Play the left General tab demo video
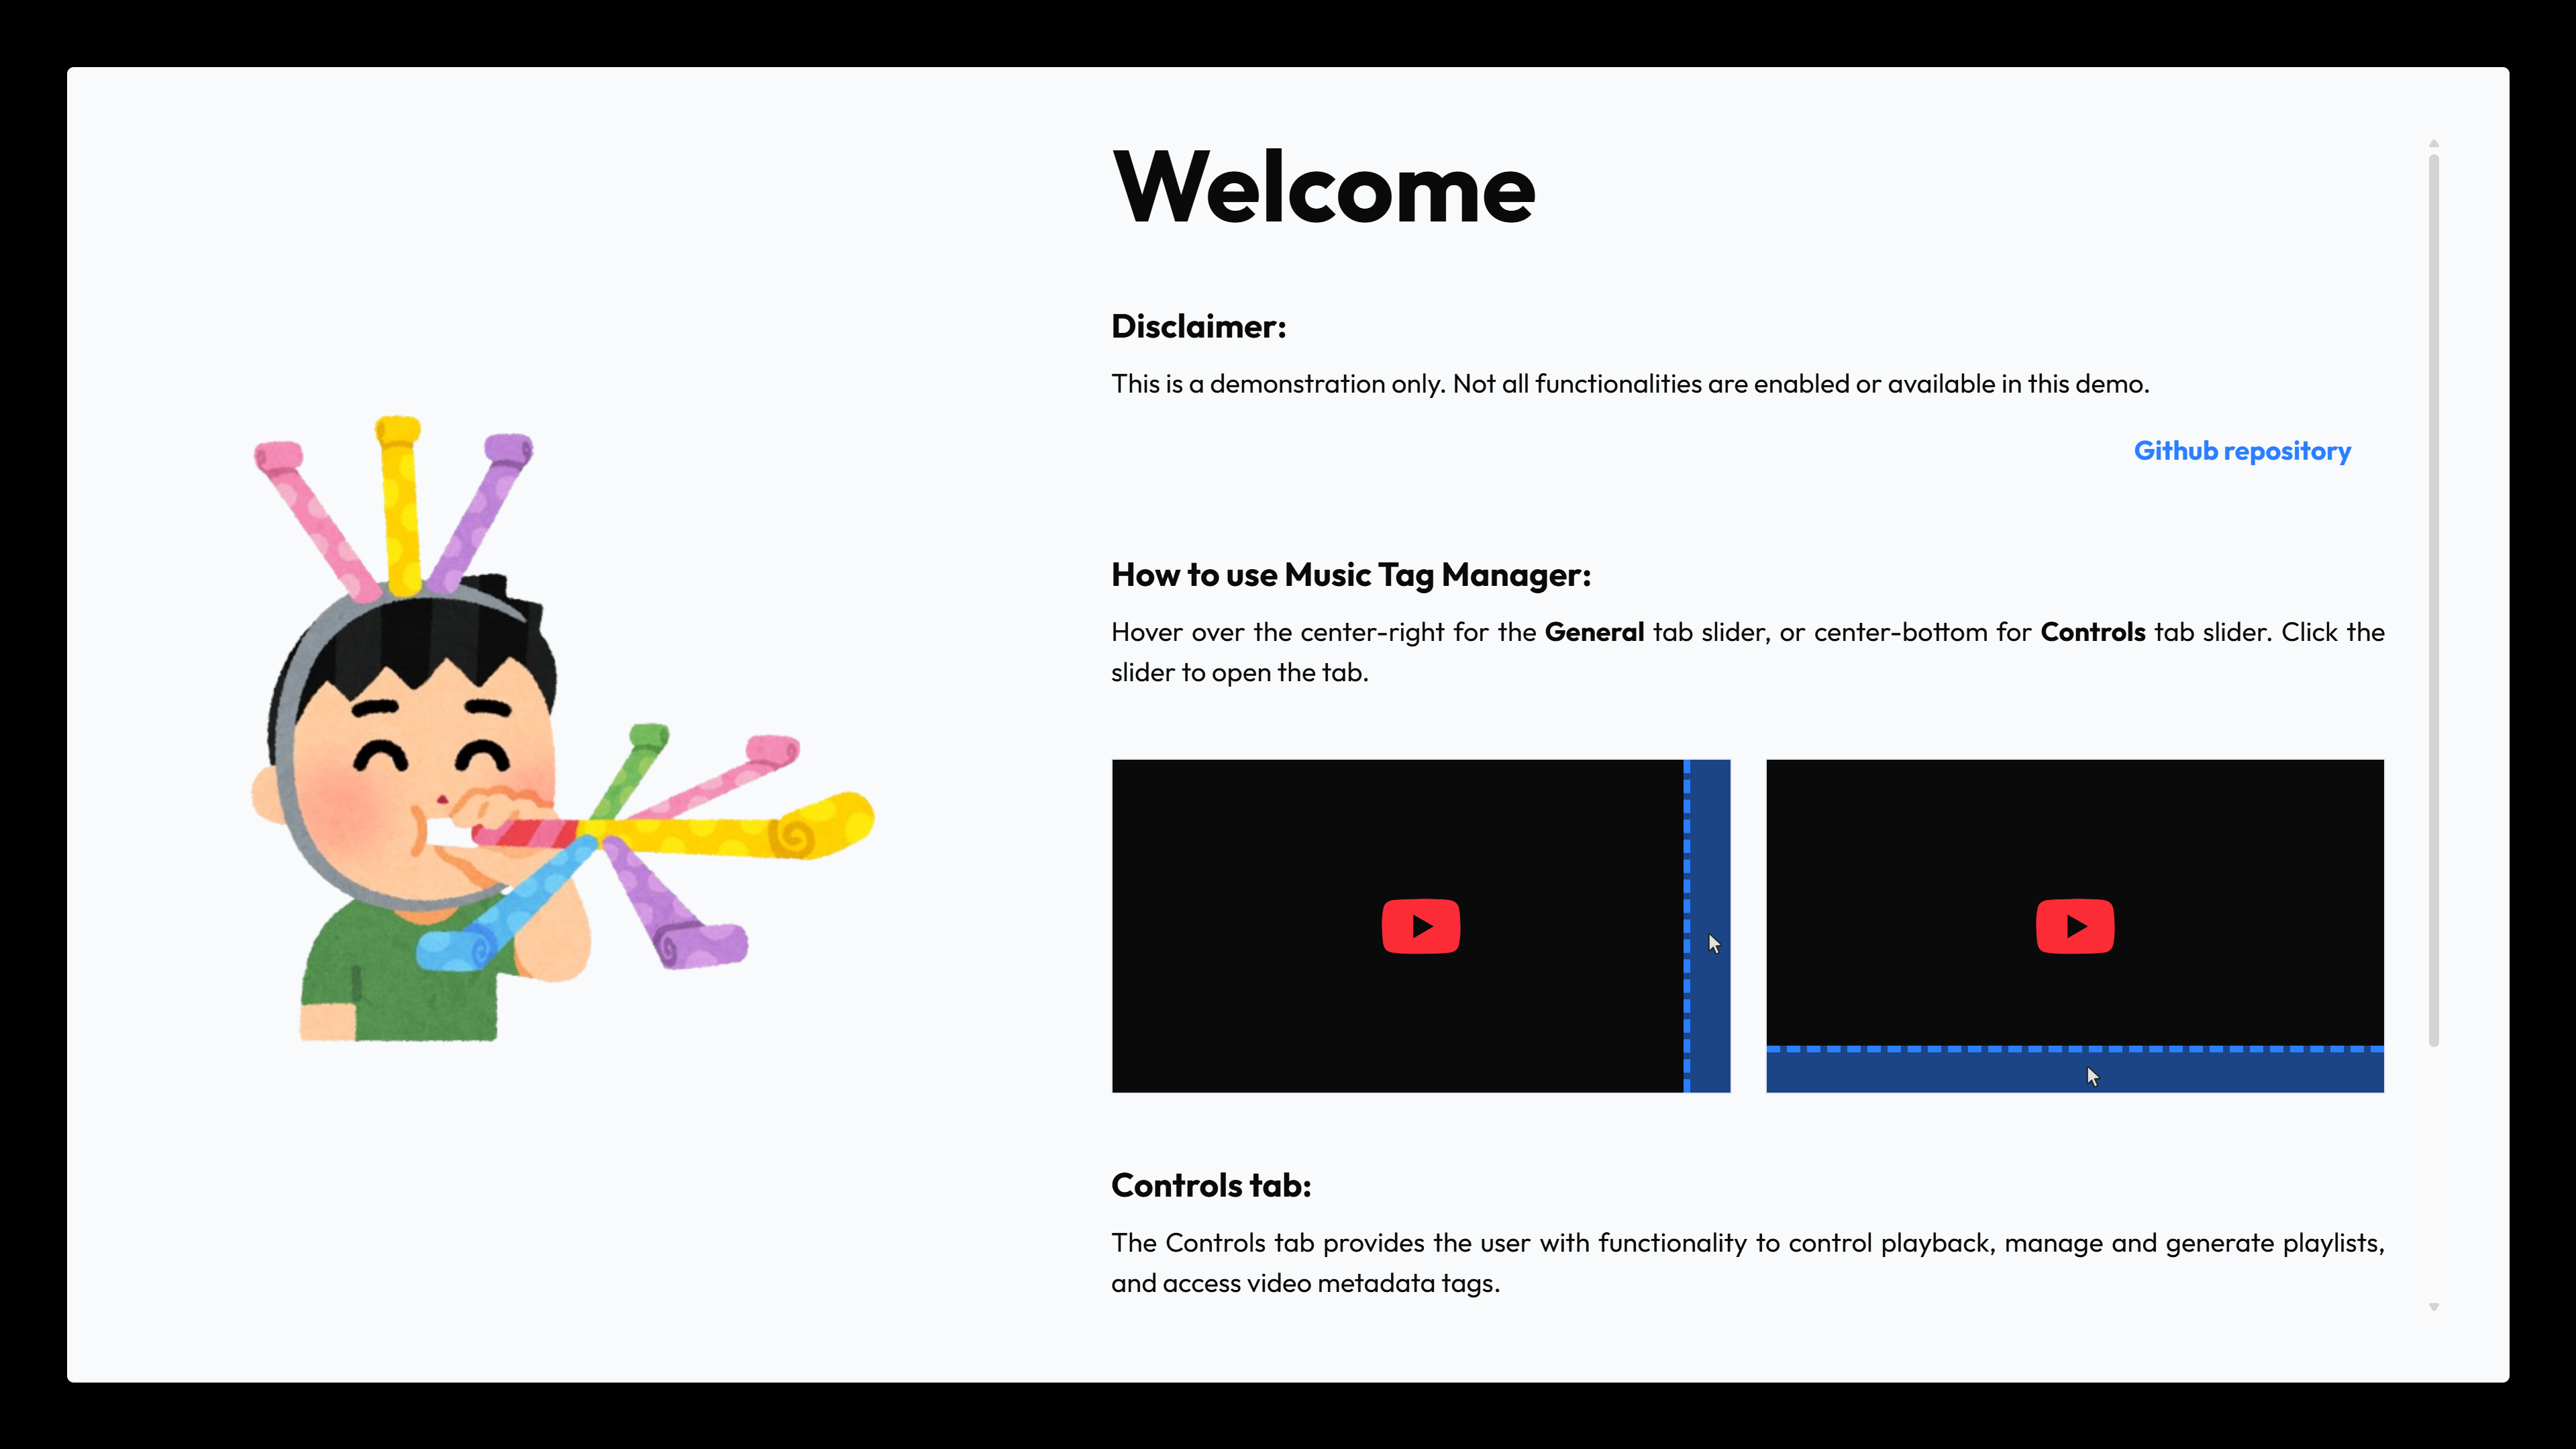The image size is (2576, 1449). (1420, 926)
